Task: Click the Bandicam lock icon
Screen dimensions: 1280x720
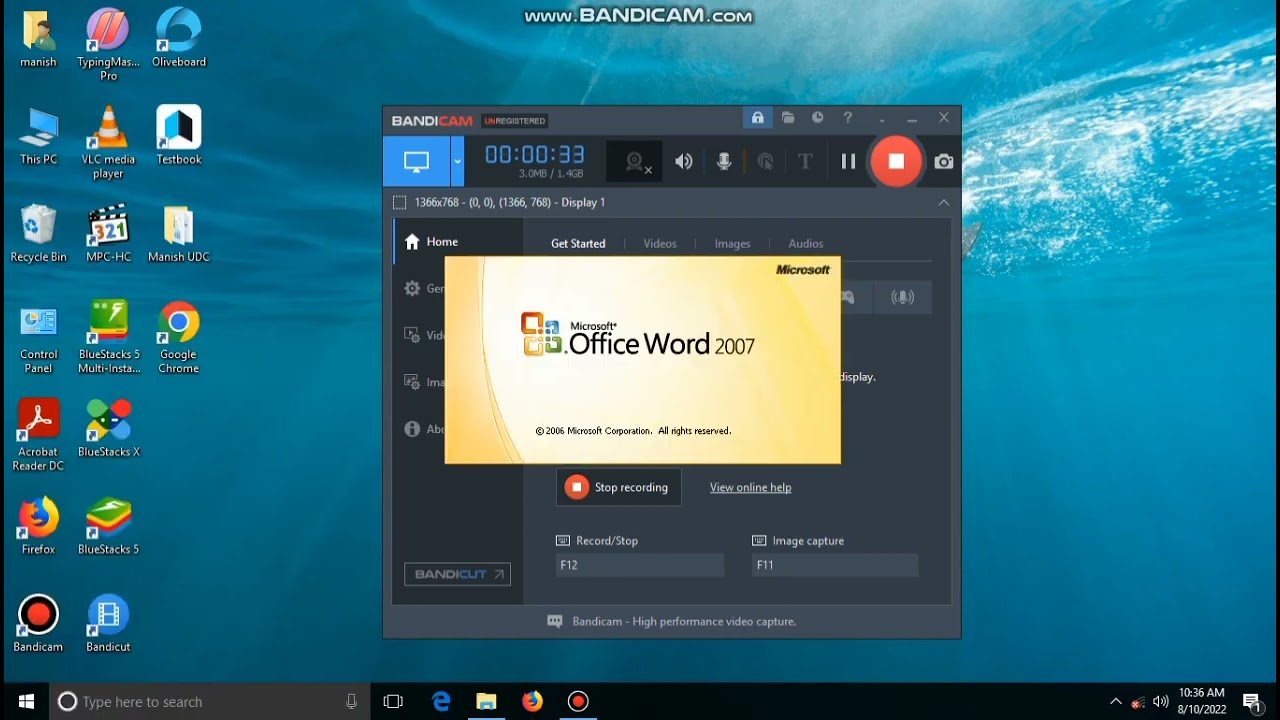Action: [x=757, y=118]
